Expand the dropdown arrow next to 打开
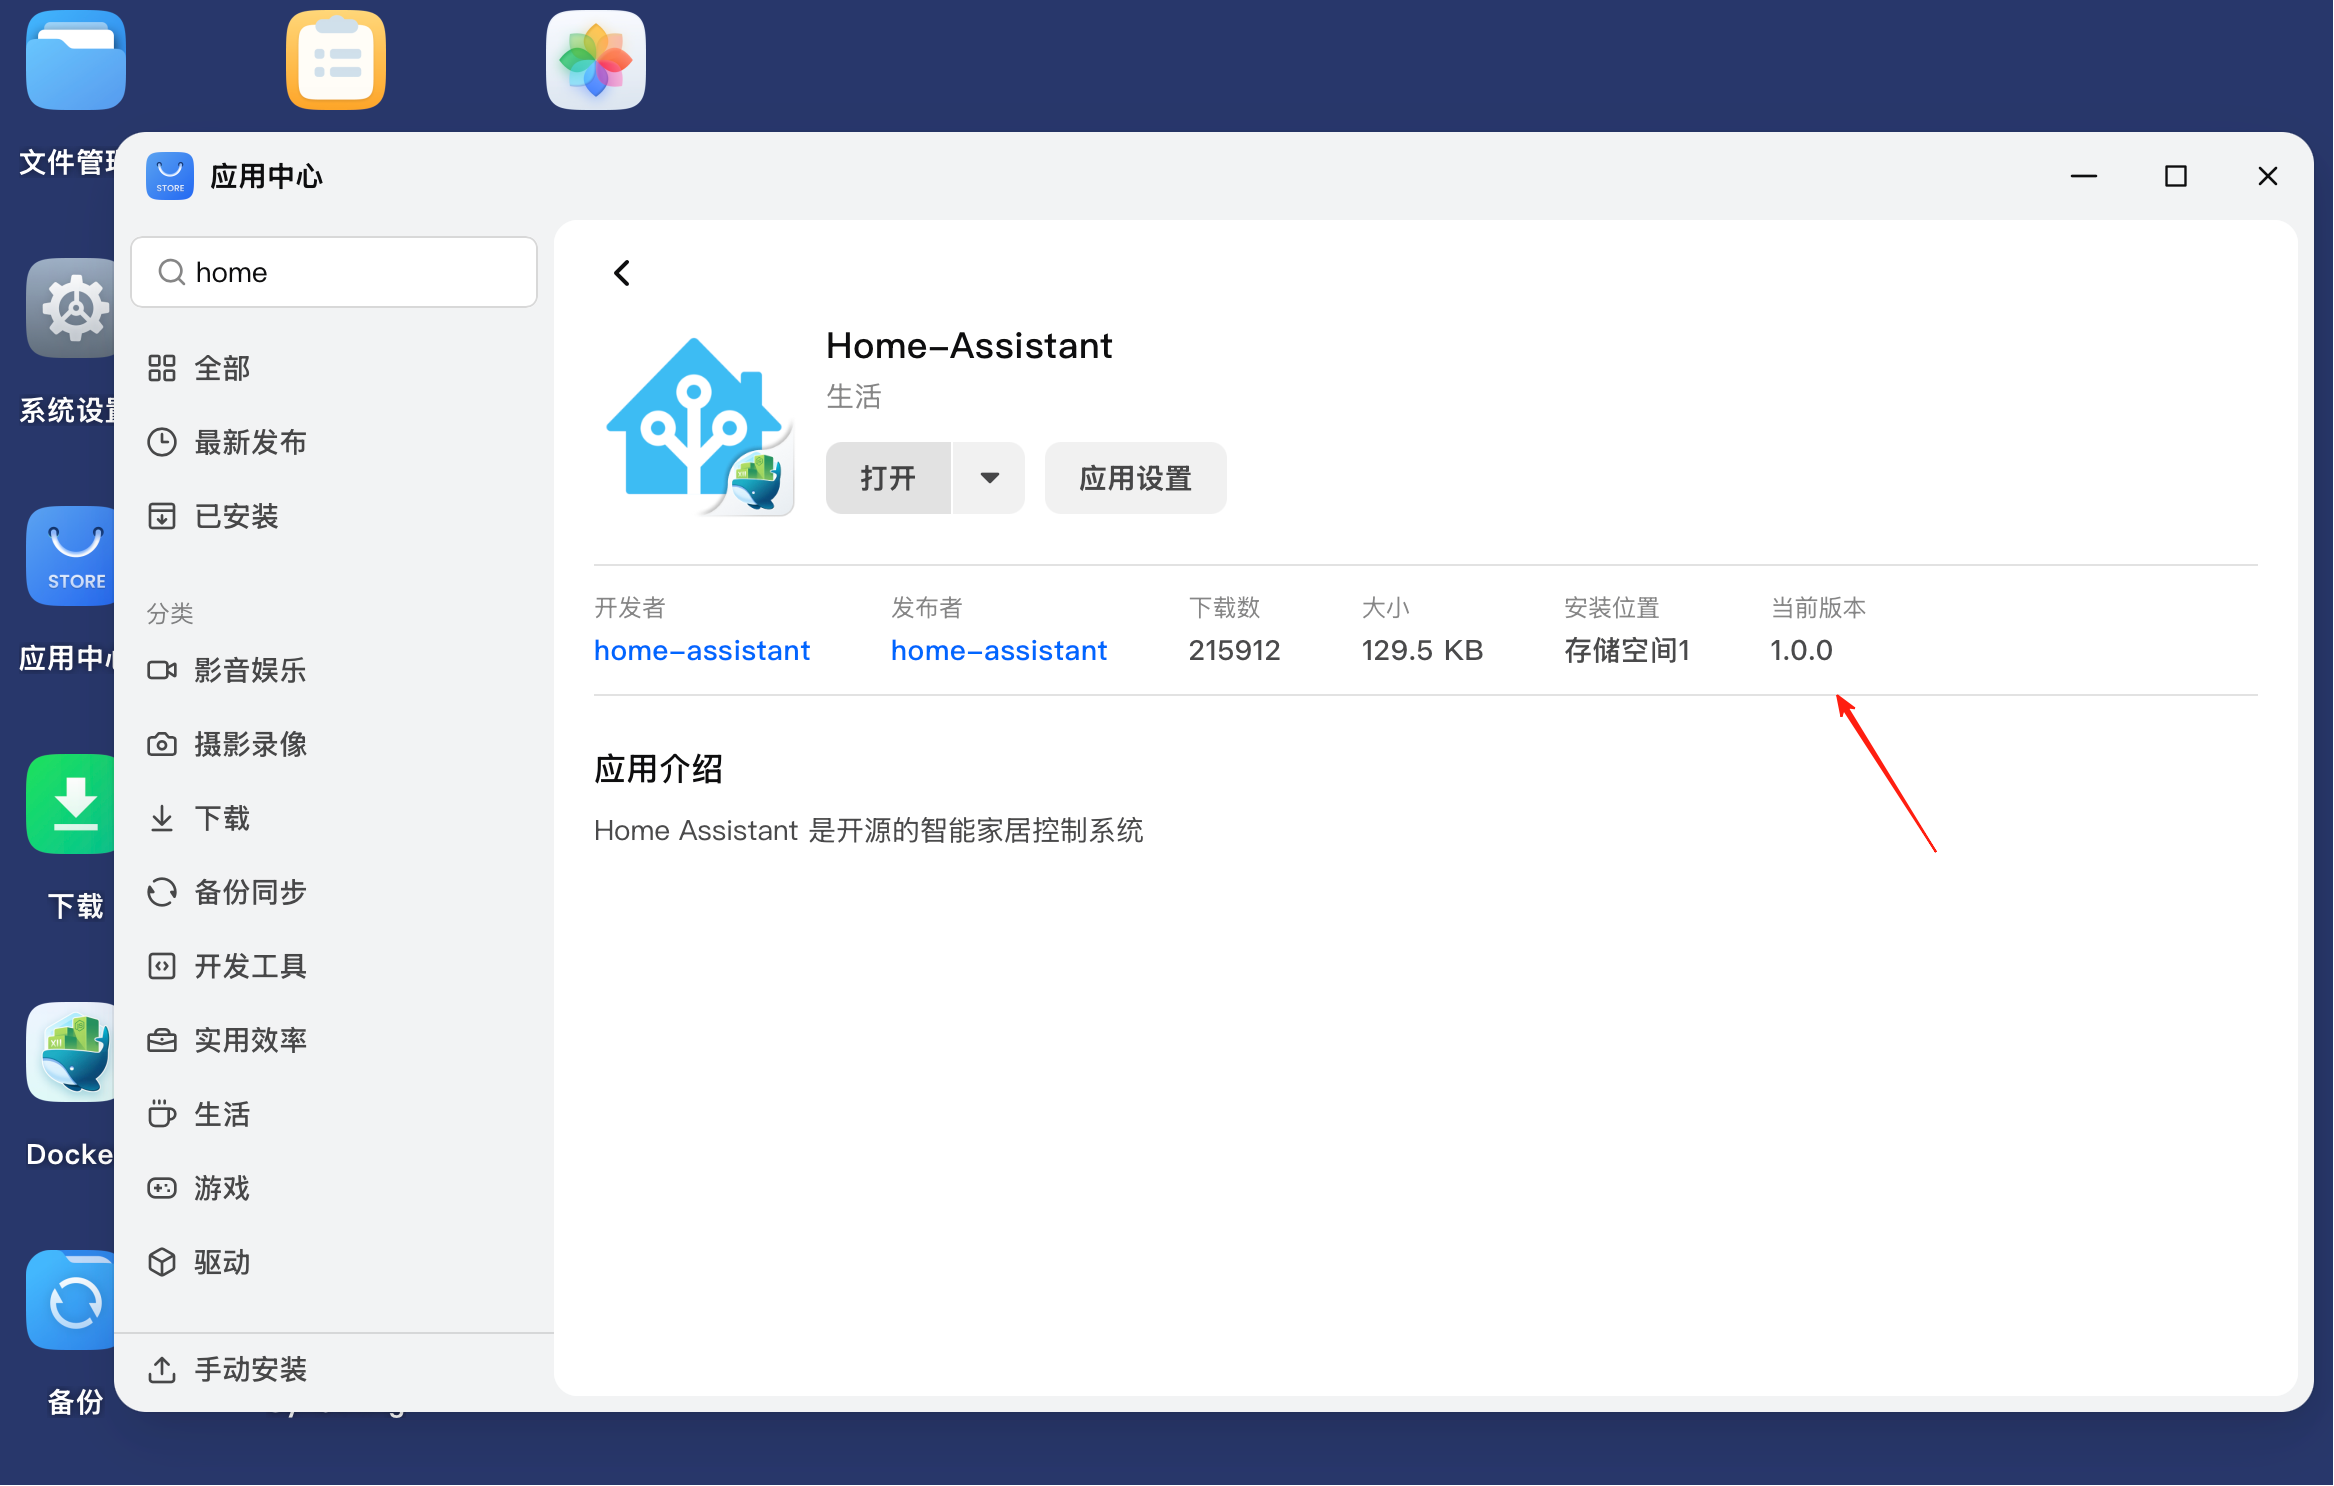 pyautogui.click(x=989, y=478)
